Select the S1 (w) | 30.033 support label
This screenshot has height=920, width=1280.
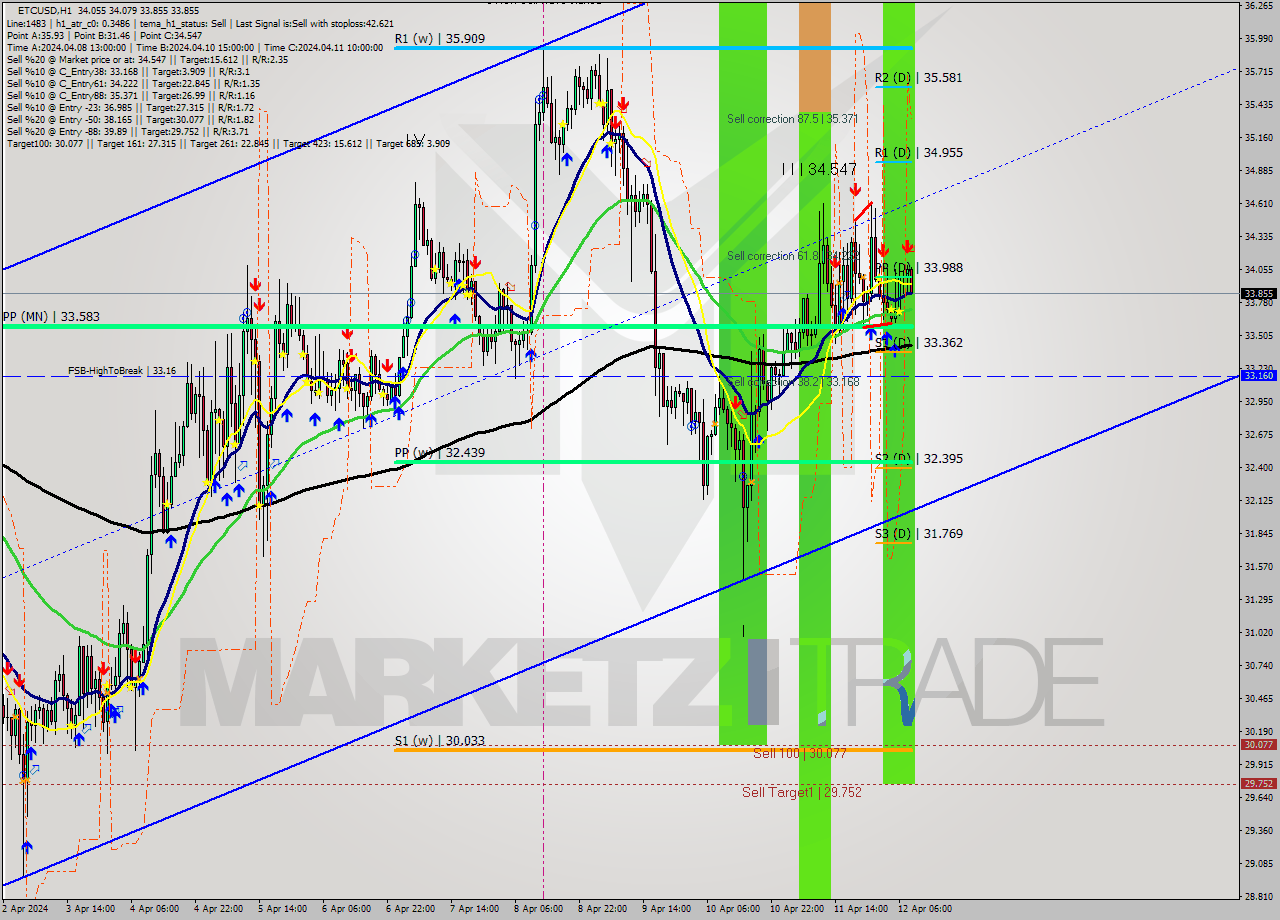(x=439, y=741)
